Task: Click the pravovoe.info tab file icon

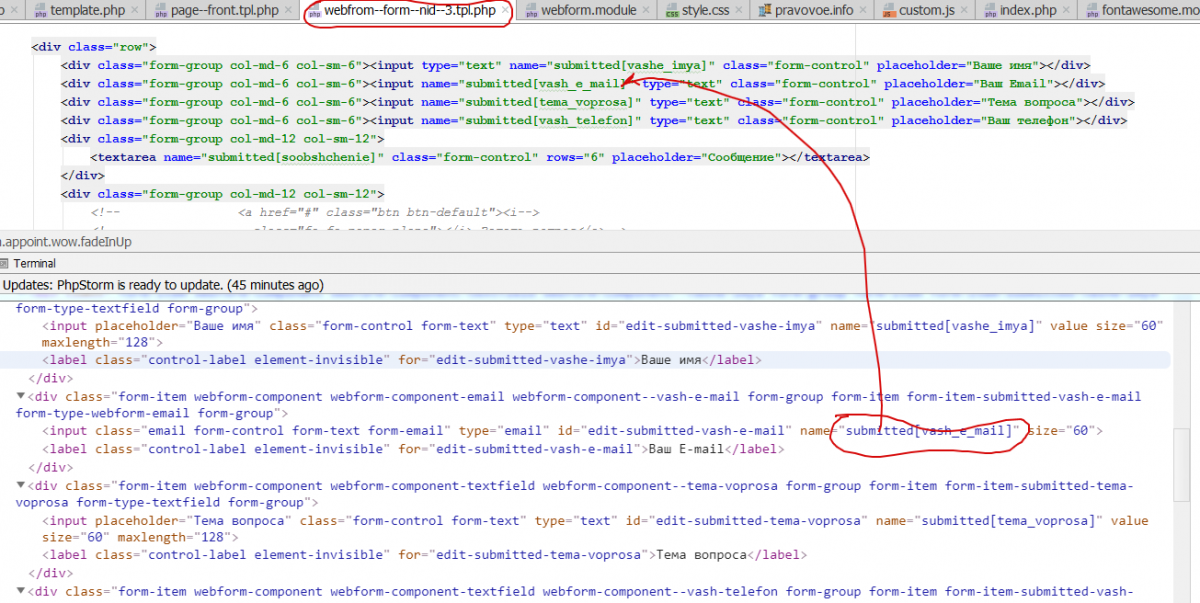Action: click(x=766, y=11)
